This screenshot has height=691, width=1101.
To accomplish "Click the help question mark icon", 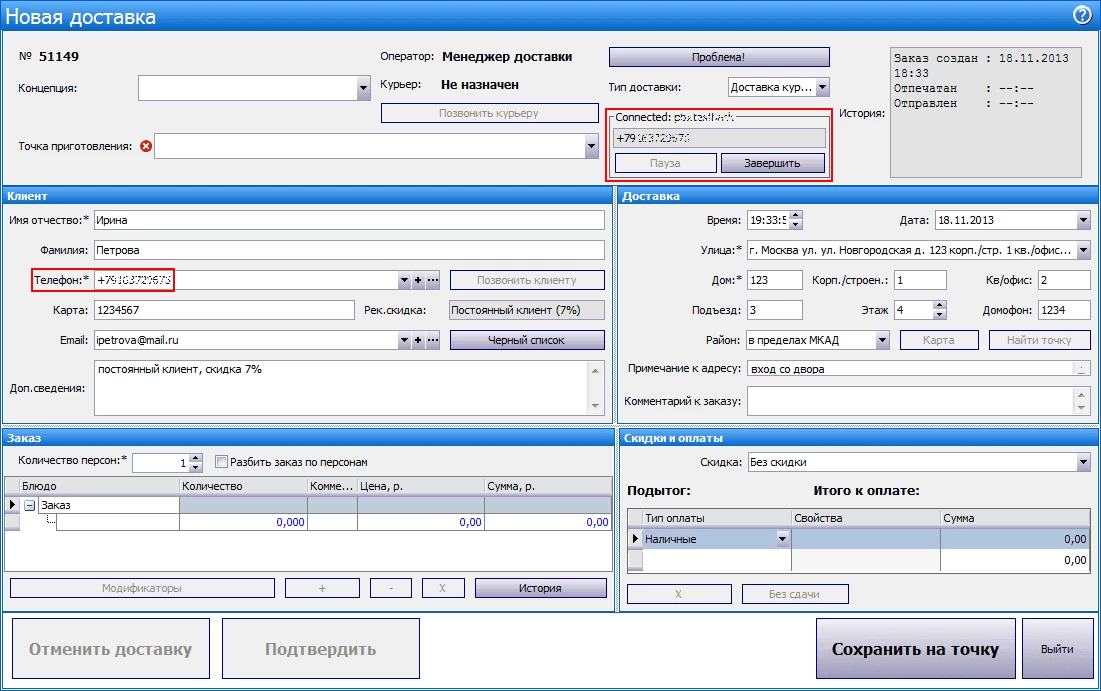I will tap(1081, 14).
